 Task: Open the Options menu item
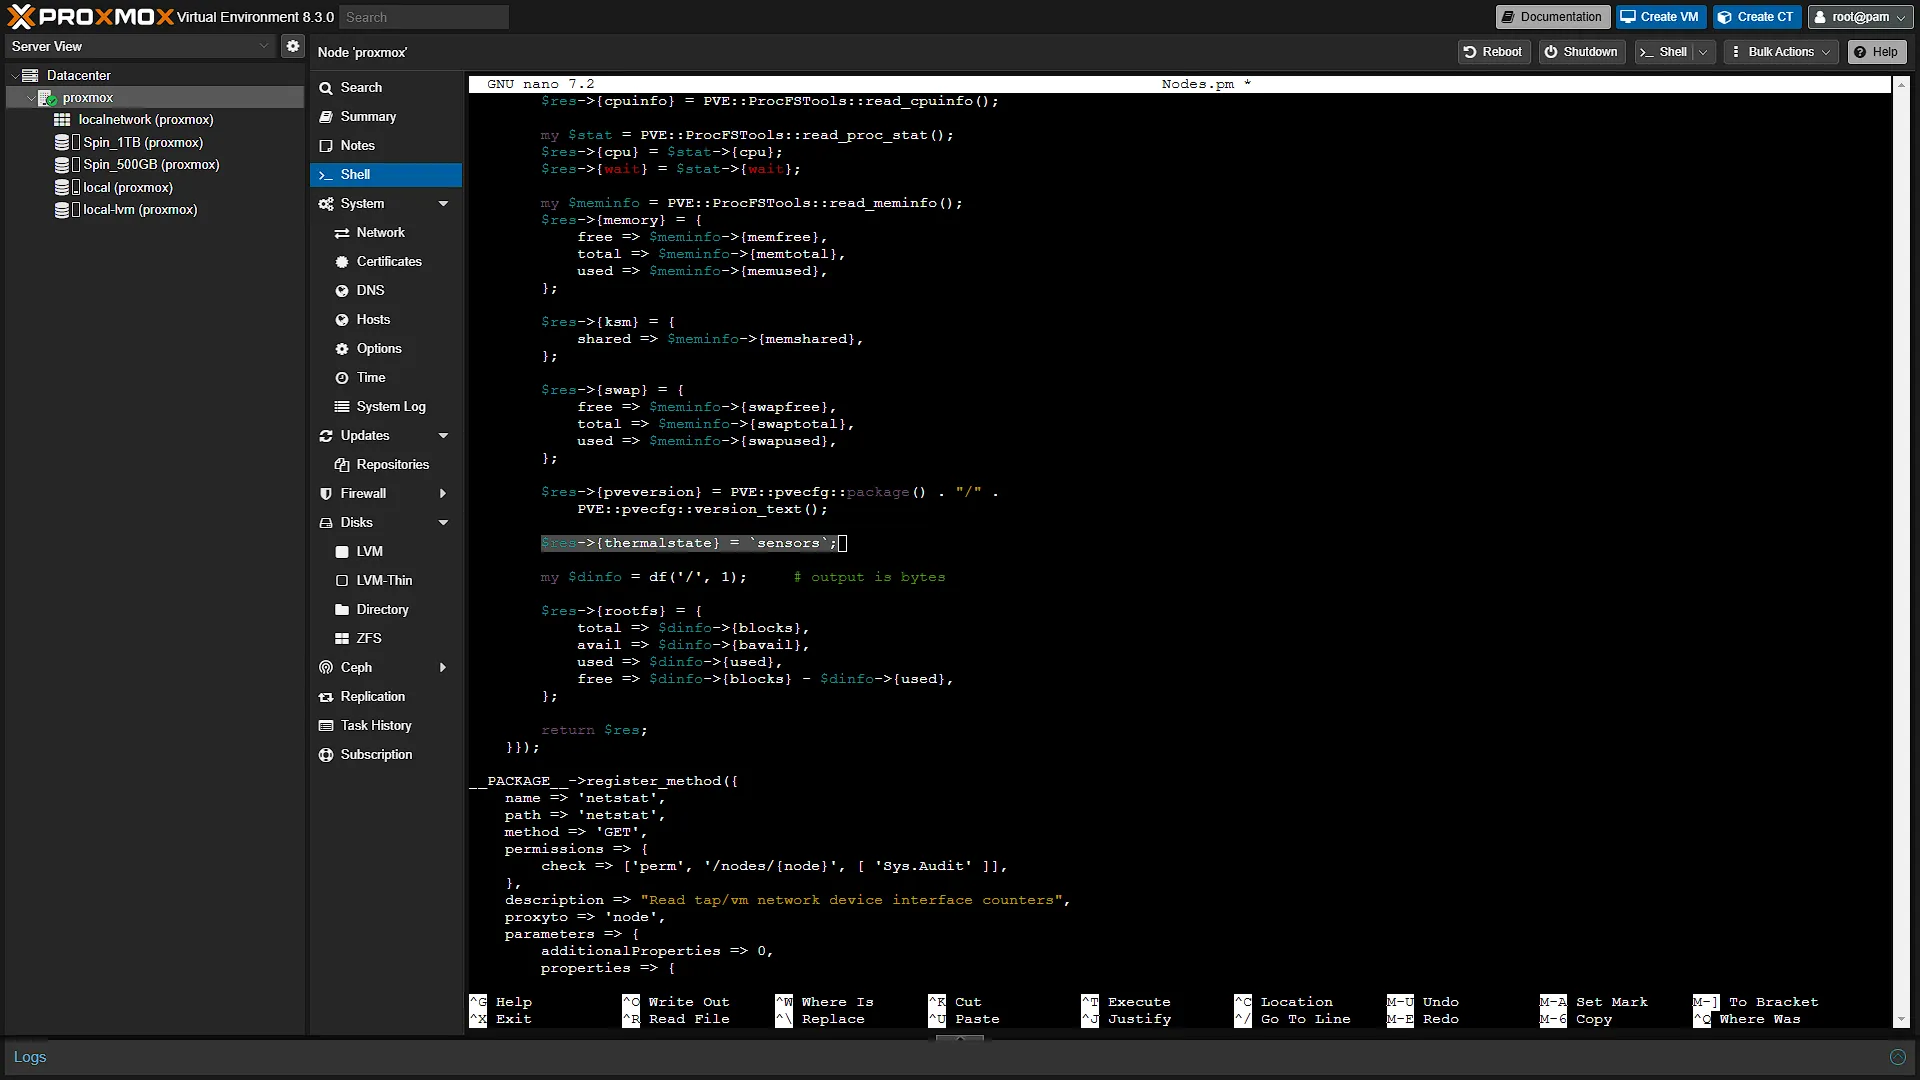pos(386,349)
